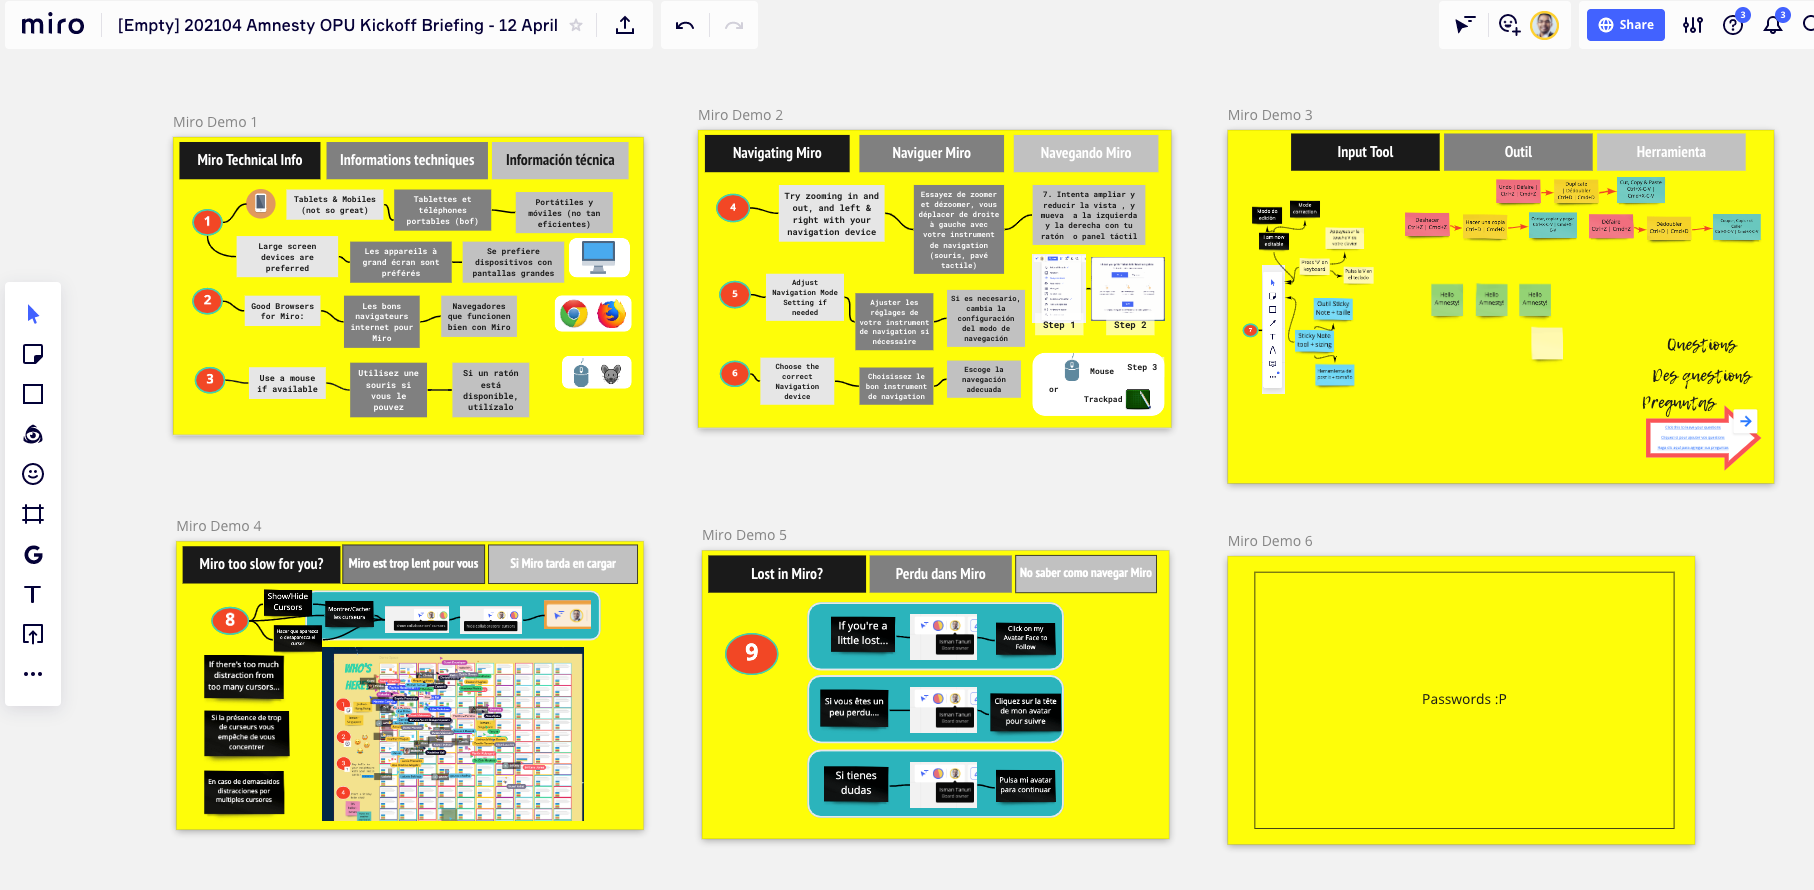Click the Outil heading box
Image resolution: width=1814 pixels, height=890 pixels.
(1518, 152)
